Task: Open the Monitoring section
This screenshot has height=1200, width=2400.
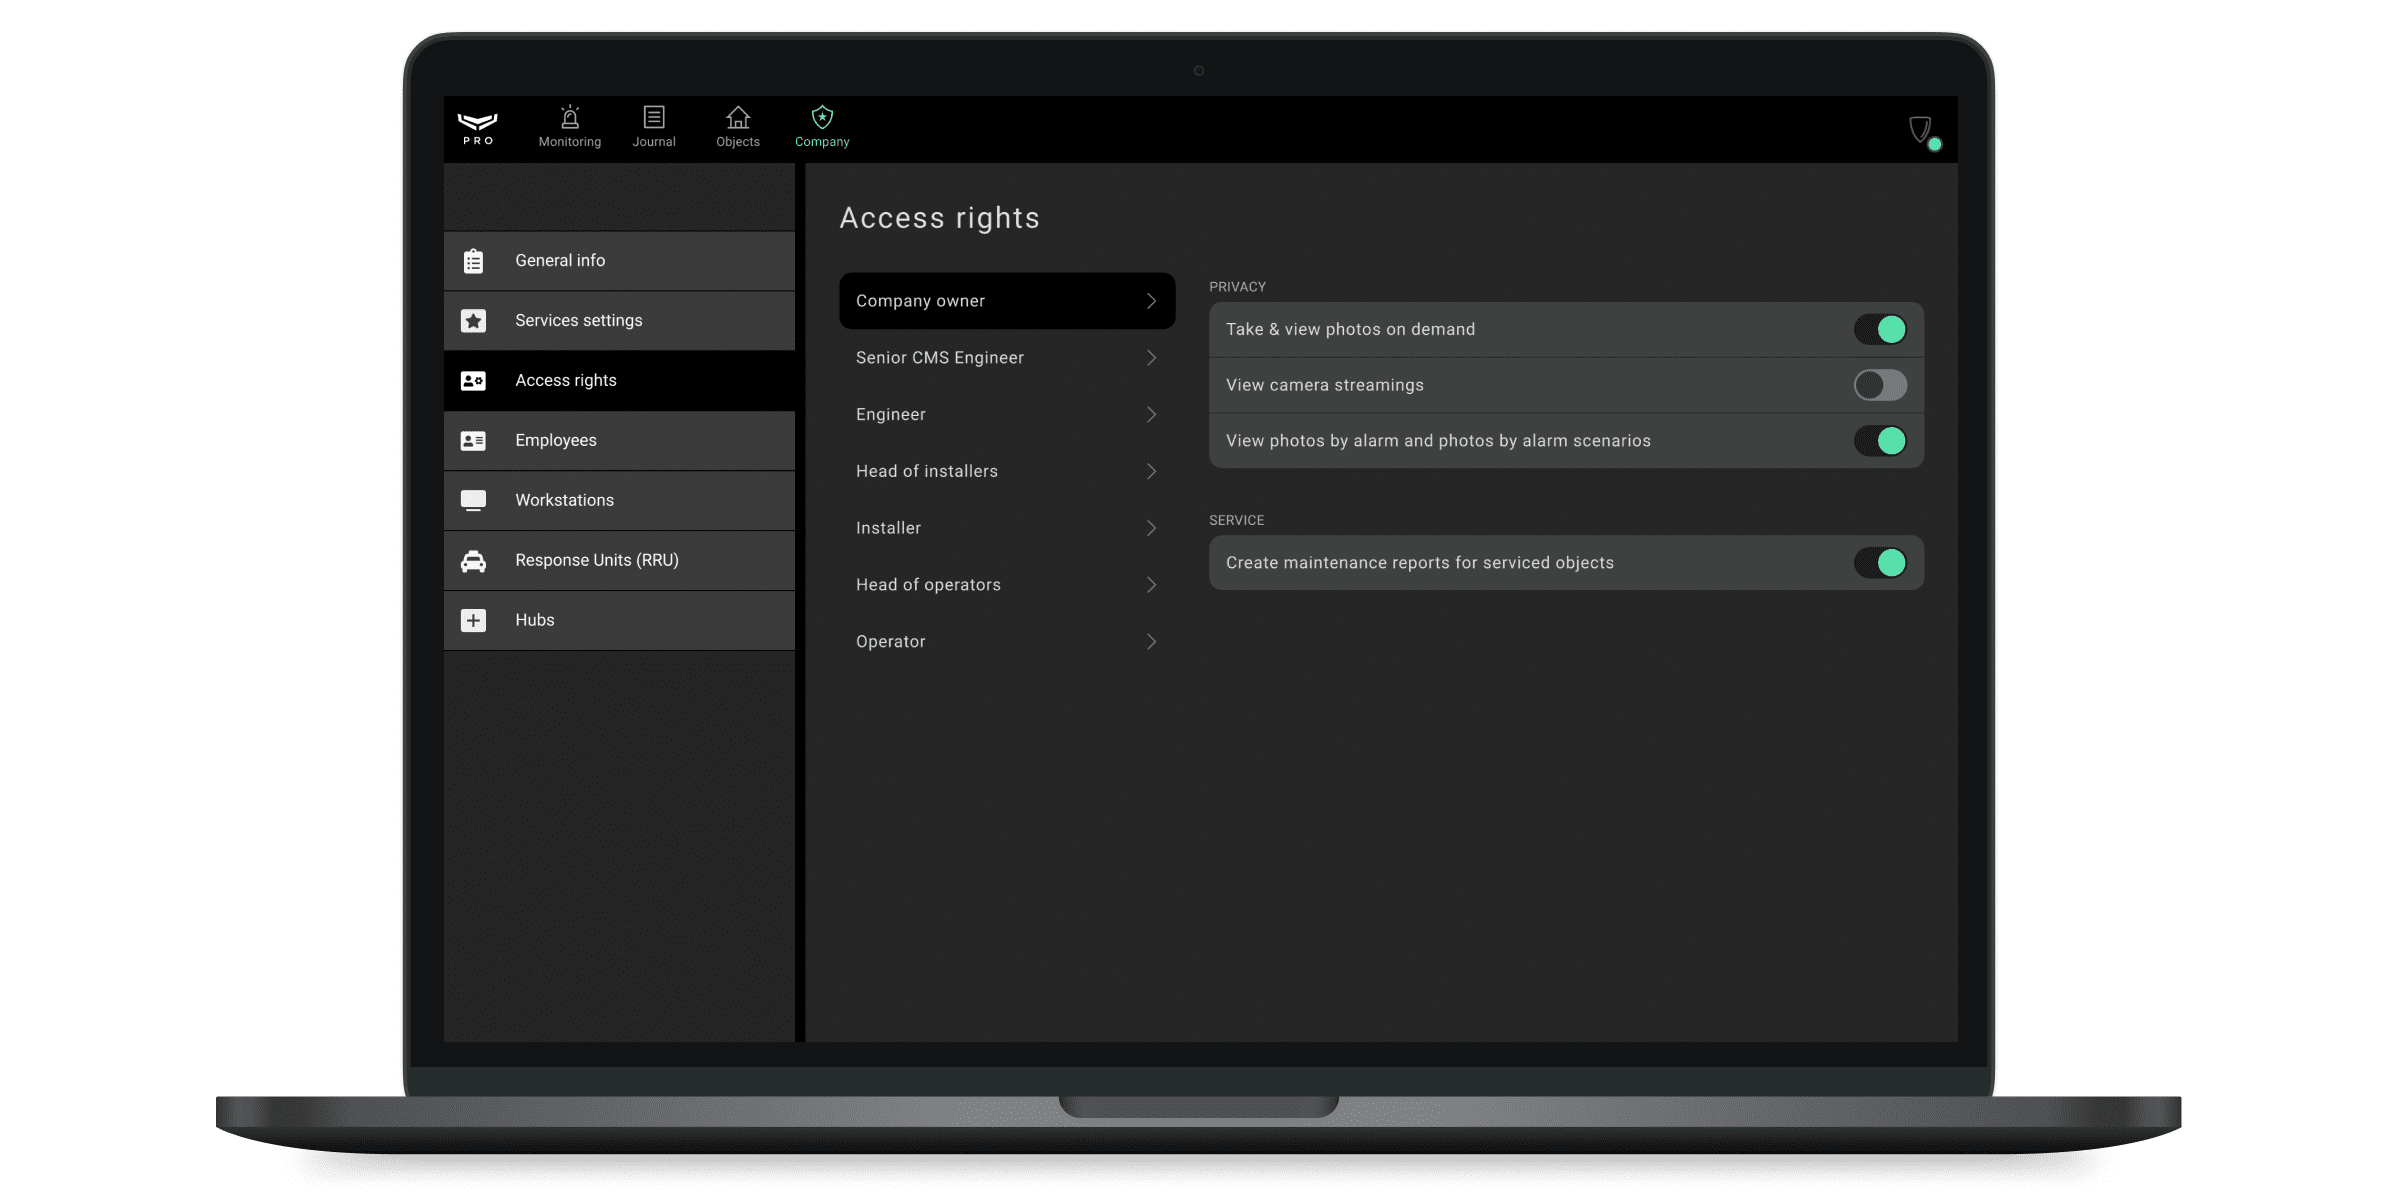Action: 569,127
